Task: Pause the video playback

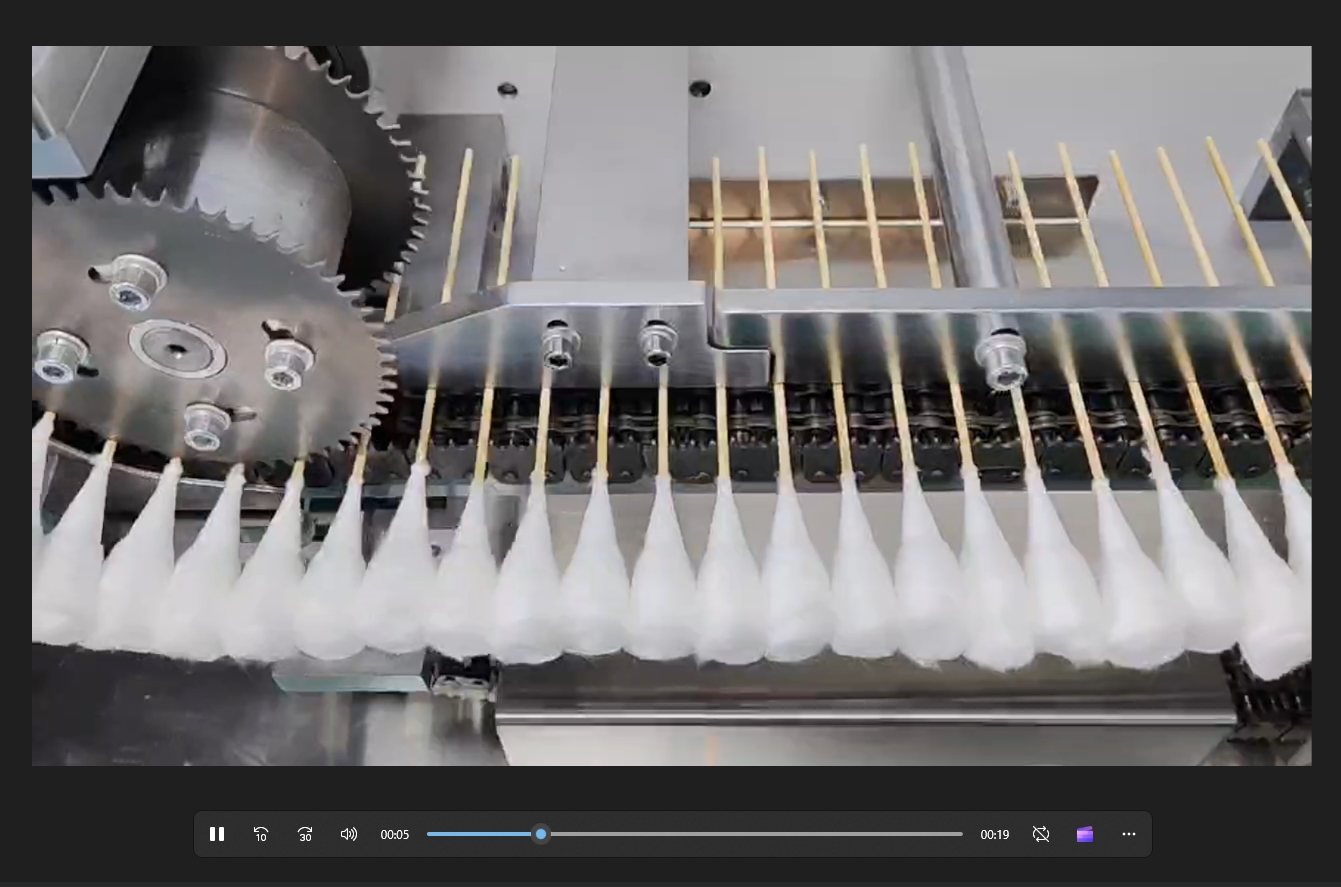Action: pos(217,834)
